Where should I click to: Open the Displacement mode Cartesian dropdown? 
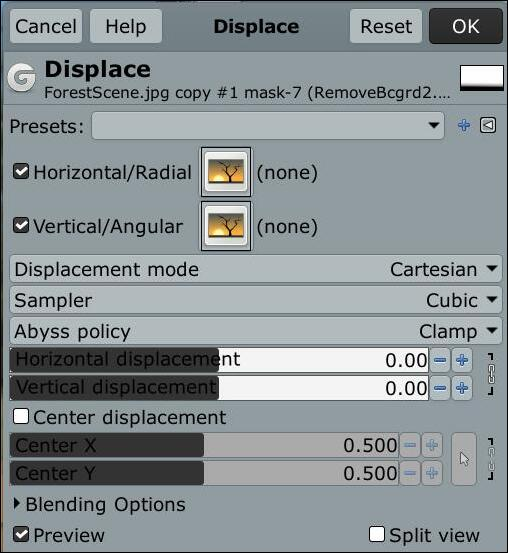click(256, 269)
